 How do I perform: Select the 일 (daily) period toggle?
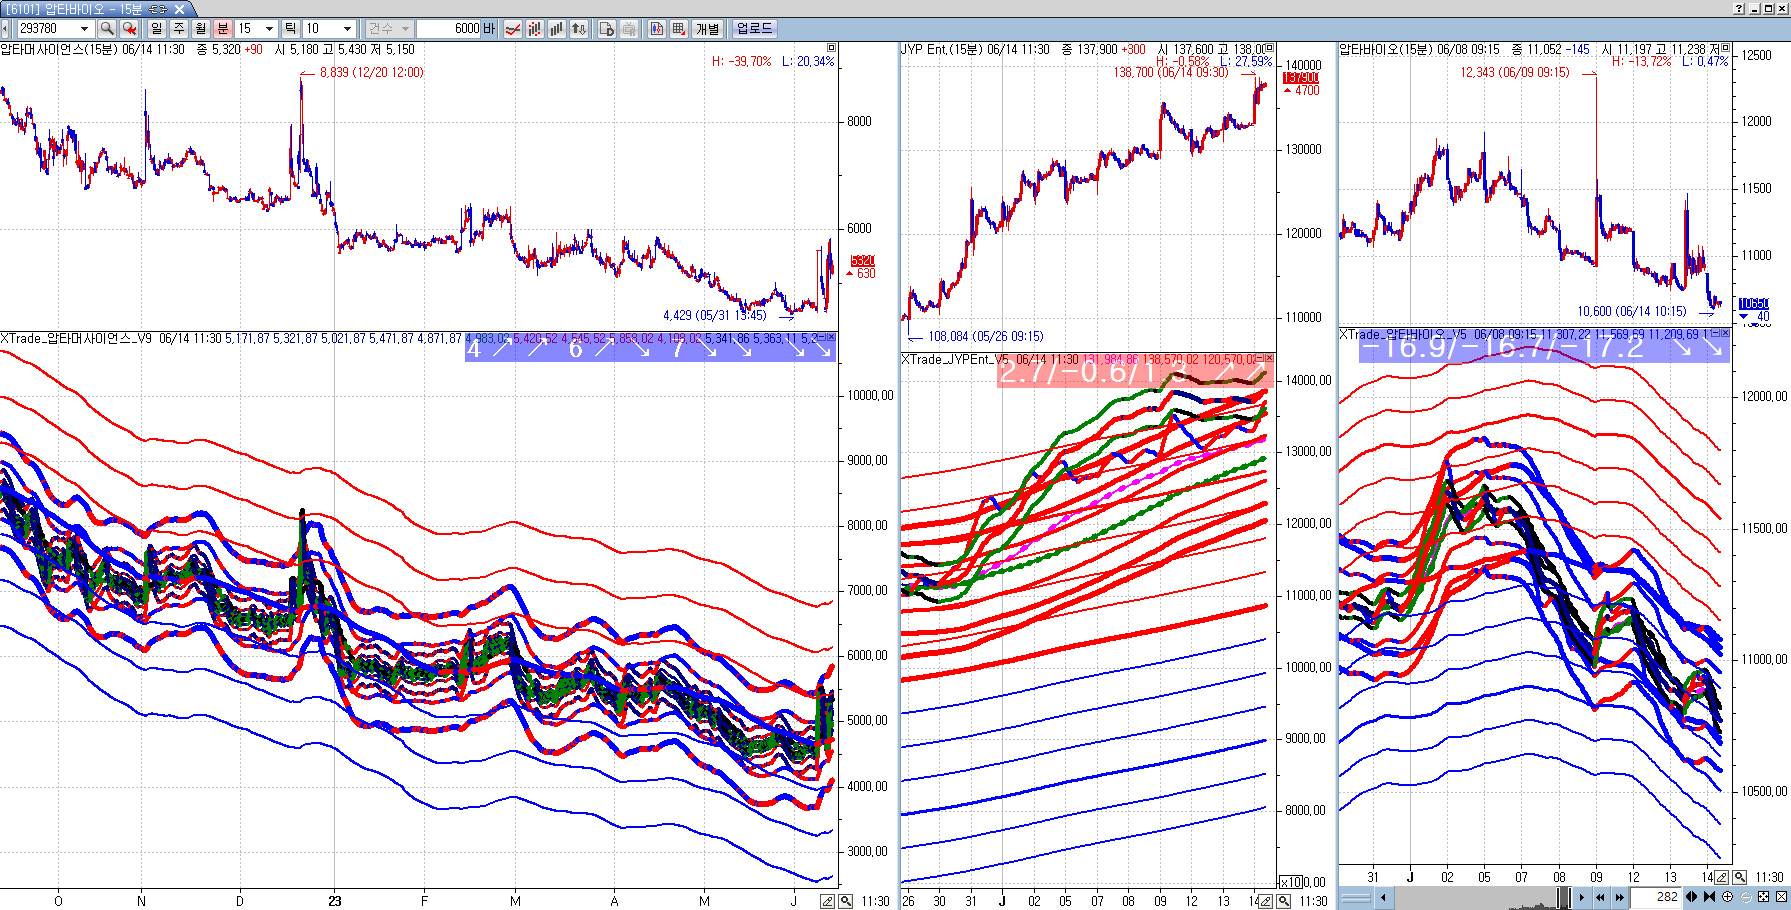157,29
